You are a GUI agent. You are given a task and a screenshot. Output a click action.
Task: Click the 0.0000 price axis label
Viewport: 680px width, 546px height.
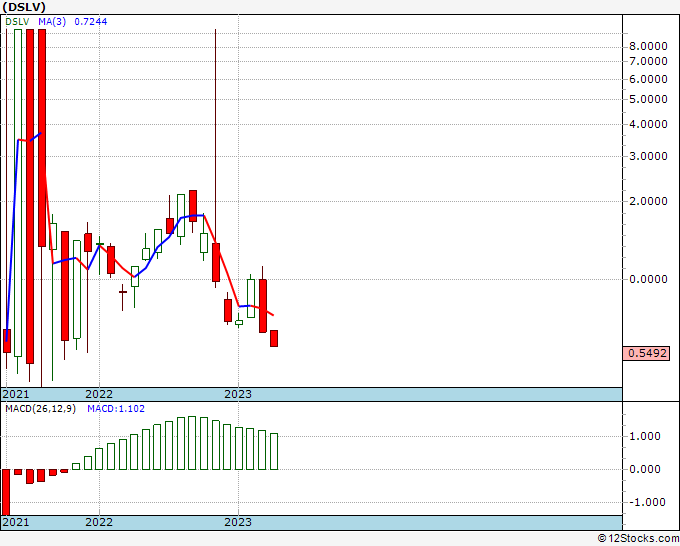pyautogui.click(x=648, y=279)
